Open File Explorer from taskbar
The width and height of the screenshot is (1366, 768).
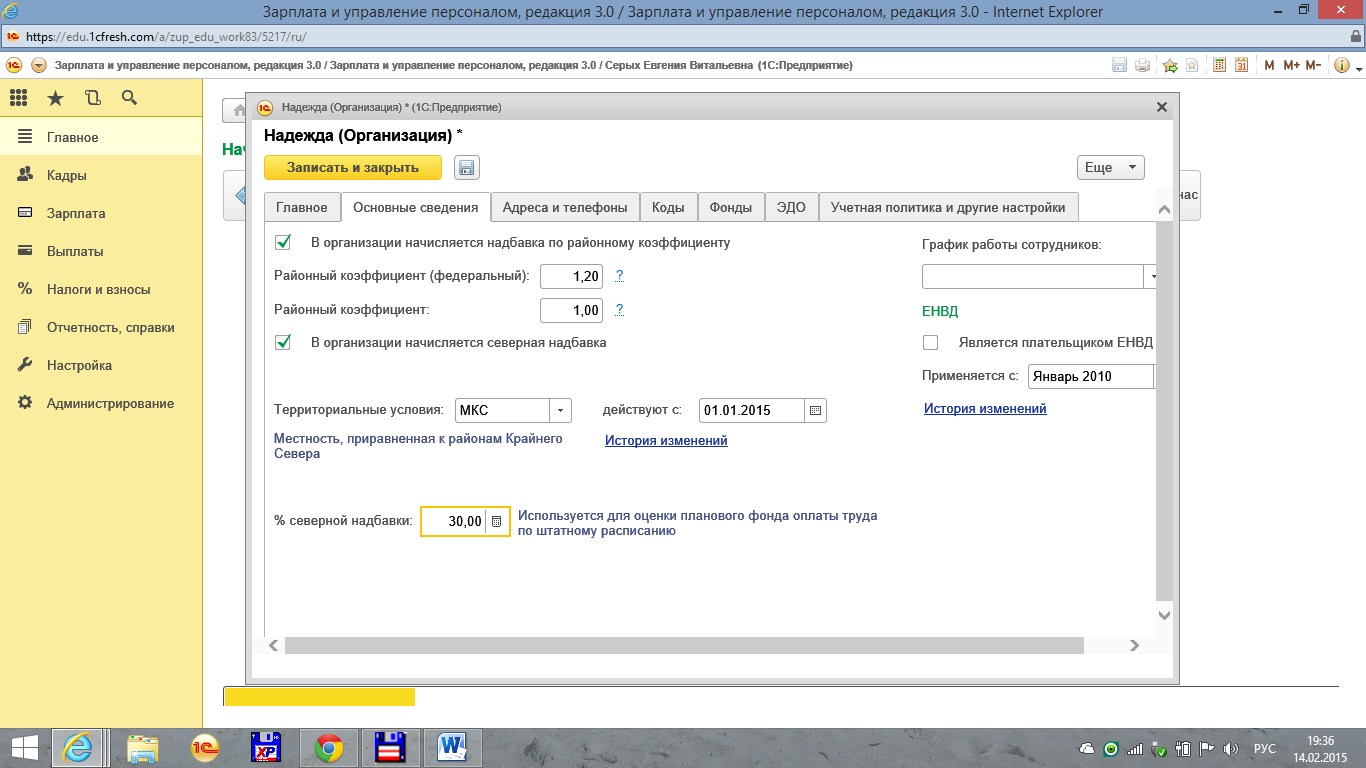pyautogui.click(x=142, y=747)
